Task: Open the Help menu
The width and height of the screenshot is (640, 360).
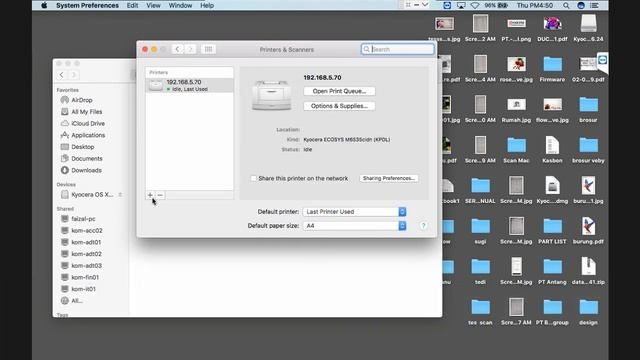Action: click(x=207, y=5)
